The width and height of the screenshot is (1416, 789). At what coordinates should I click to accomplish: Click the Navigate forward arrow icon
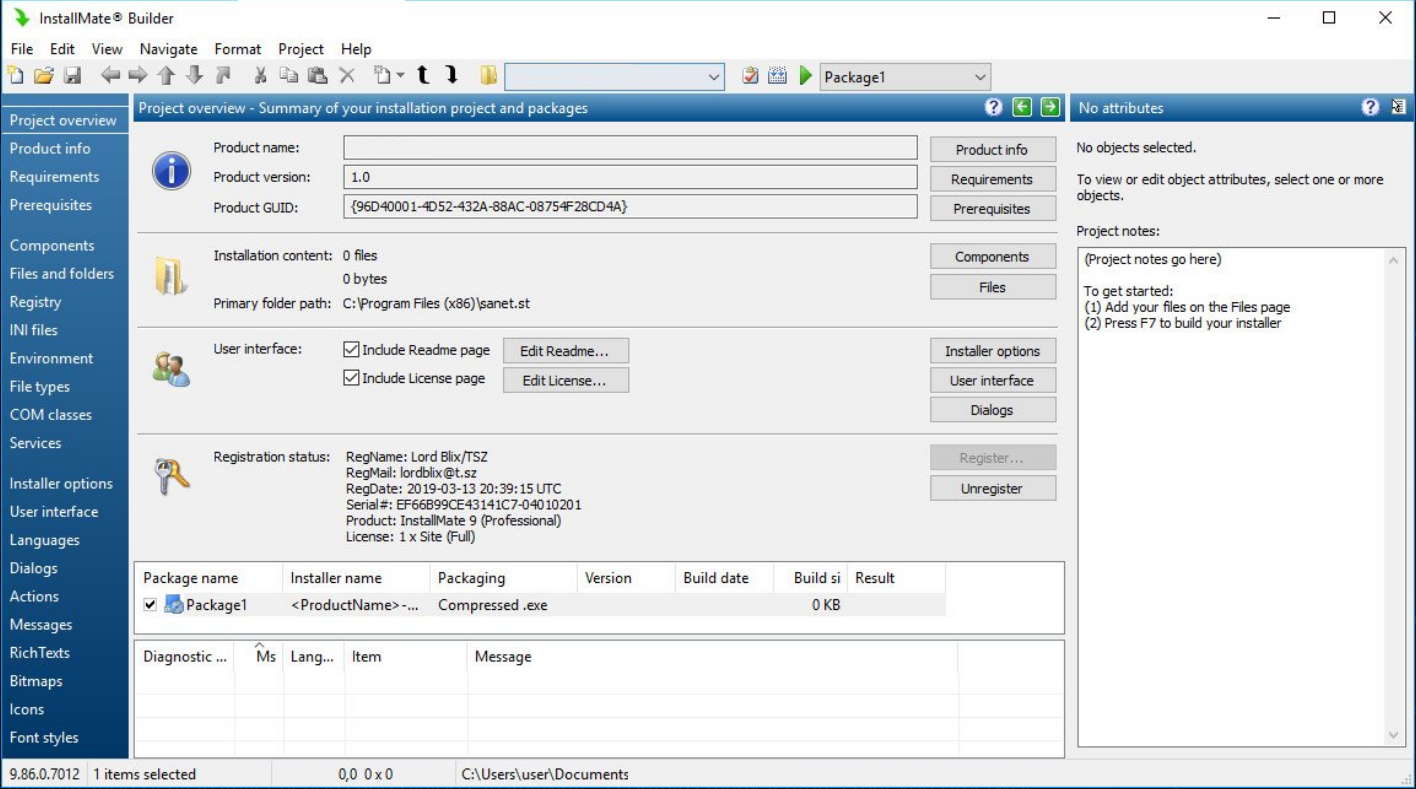click(x=139, y=76)
